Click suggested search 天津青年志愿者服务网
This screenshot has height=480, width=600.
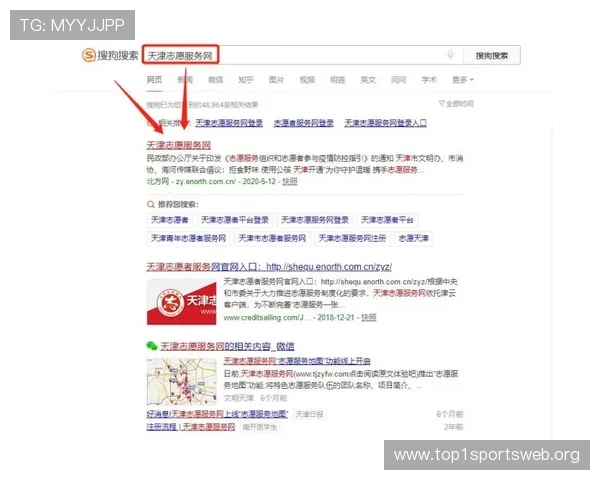(x=188, y=238)
